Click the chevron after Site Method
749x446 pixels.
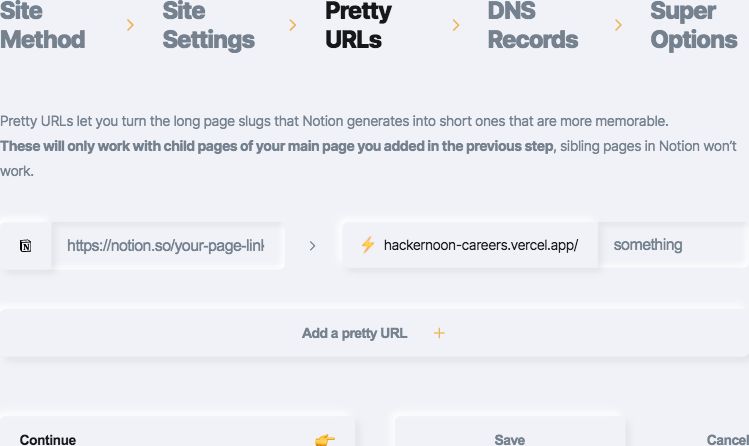(x=130, y=25)
